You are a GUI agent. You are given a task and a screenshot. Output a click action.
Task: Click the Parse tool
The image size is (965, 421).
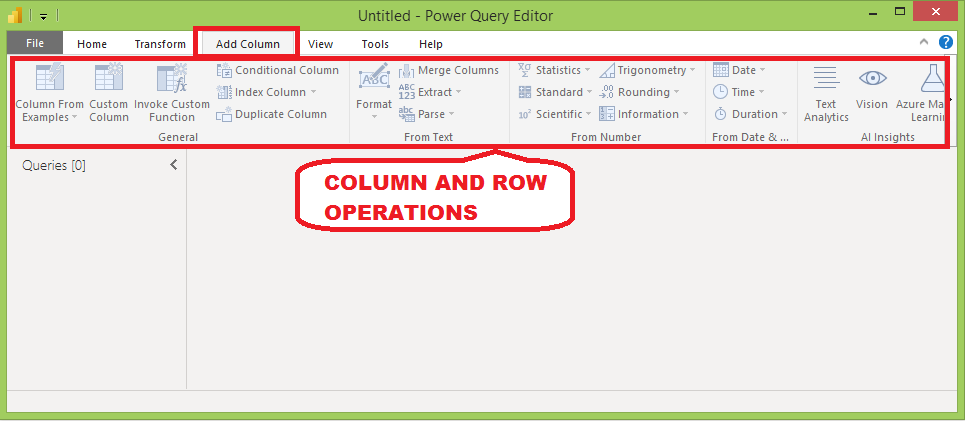click(x=426, y=114)
